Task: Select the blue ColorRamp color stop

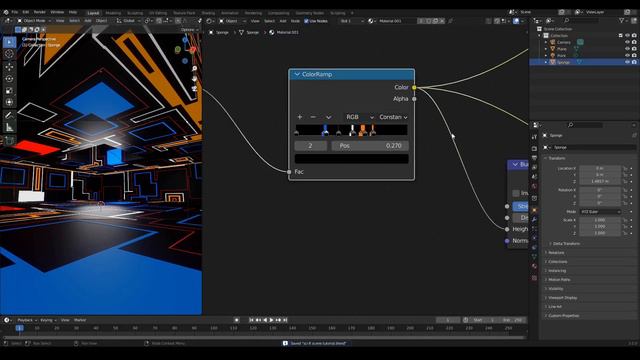Action: tap(325, 131)
